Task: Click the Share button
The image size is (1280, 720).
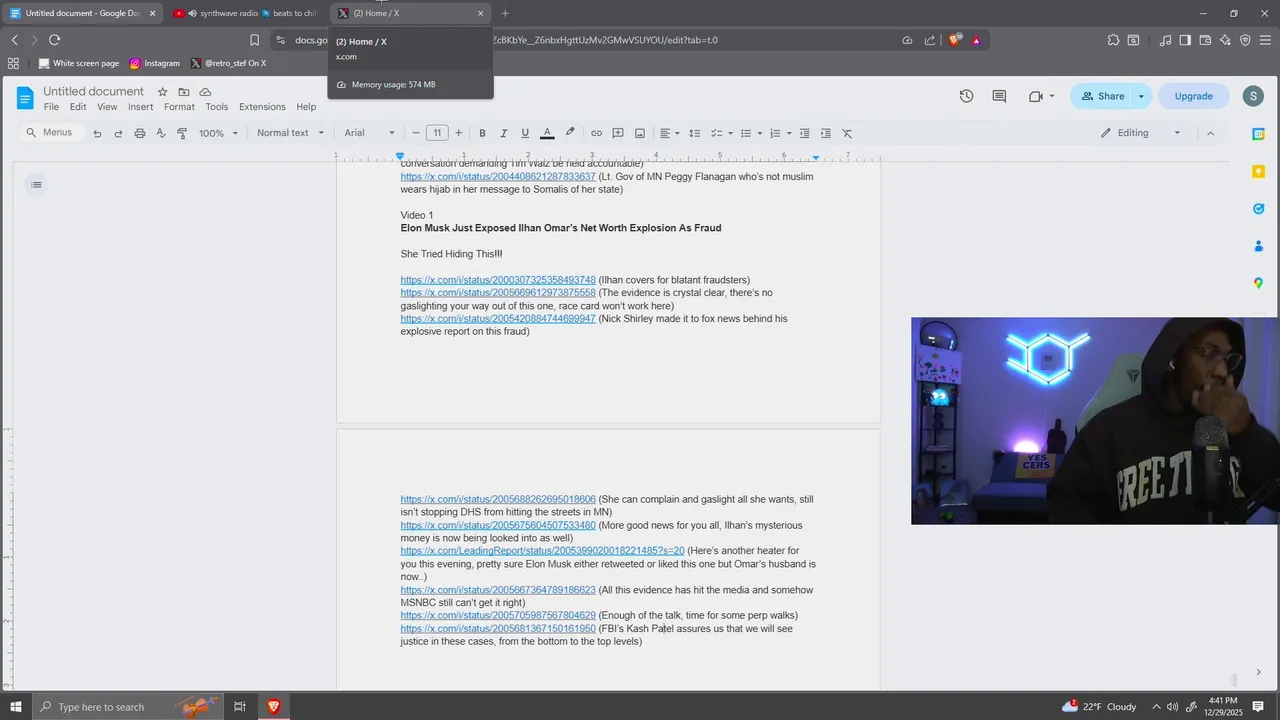Action: (1102, 96)
